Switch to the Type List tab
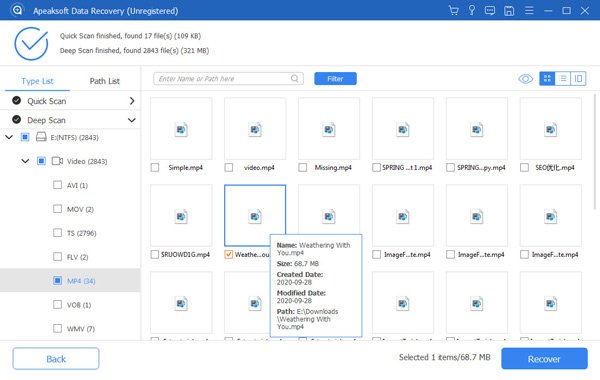The image size is (600, 380). [x=38, y=81]
